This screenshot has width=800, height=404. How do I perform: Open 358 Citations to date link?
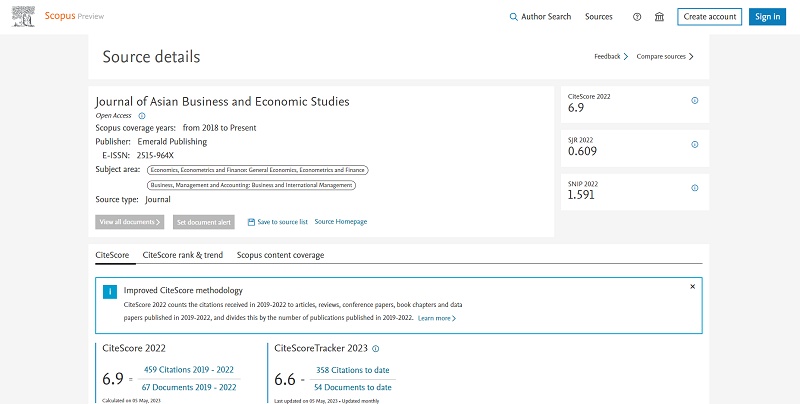[353, 370]
